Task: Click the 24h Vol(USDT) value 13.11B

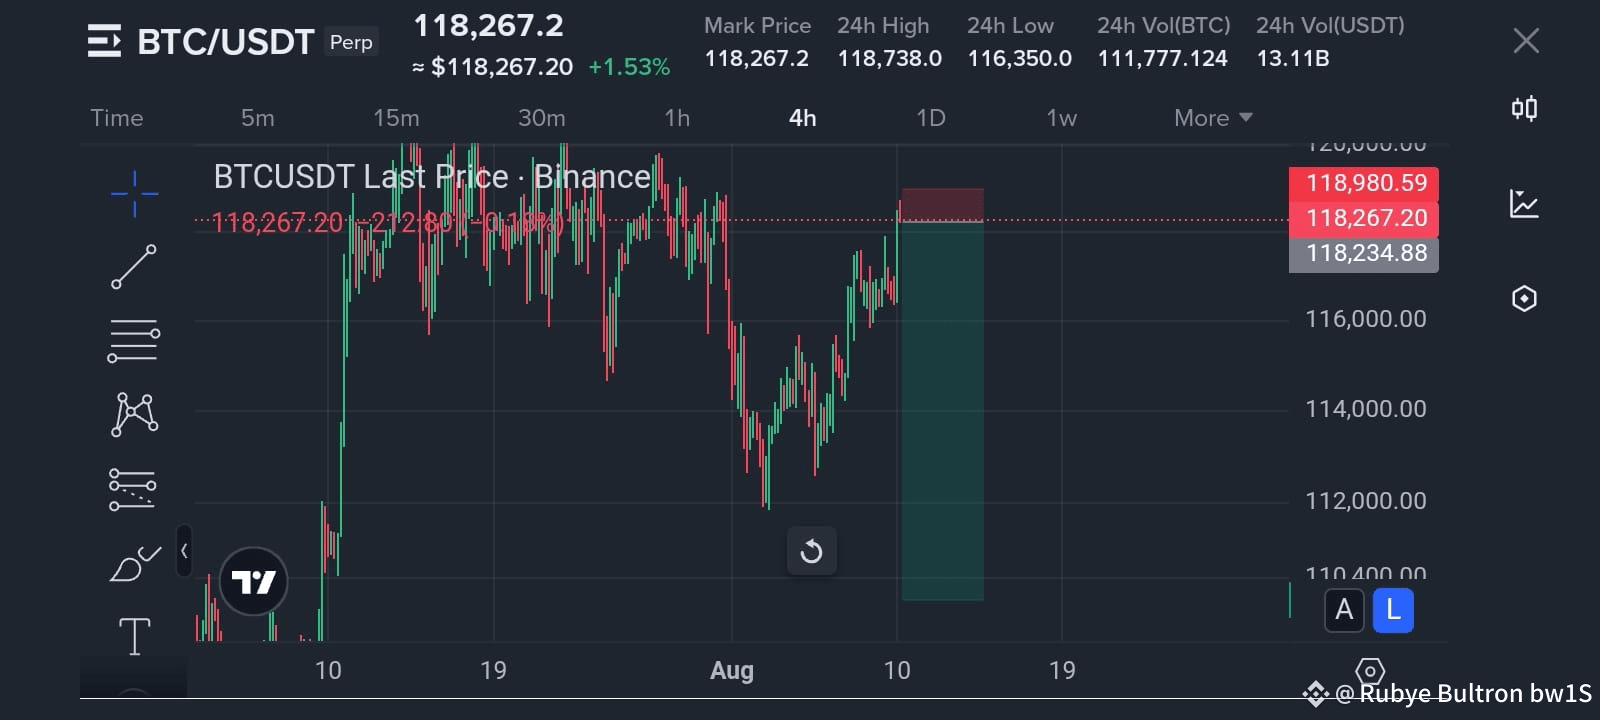Action: tap(1293, 59)
